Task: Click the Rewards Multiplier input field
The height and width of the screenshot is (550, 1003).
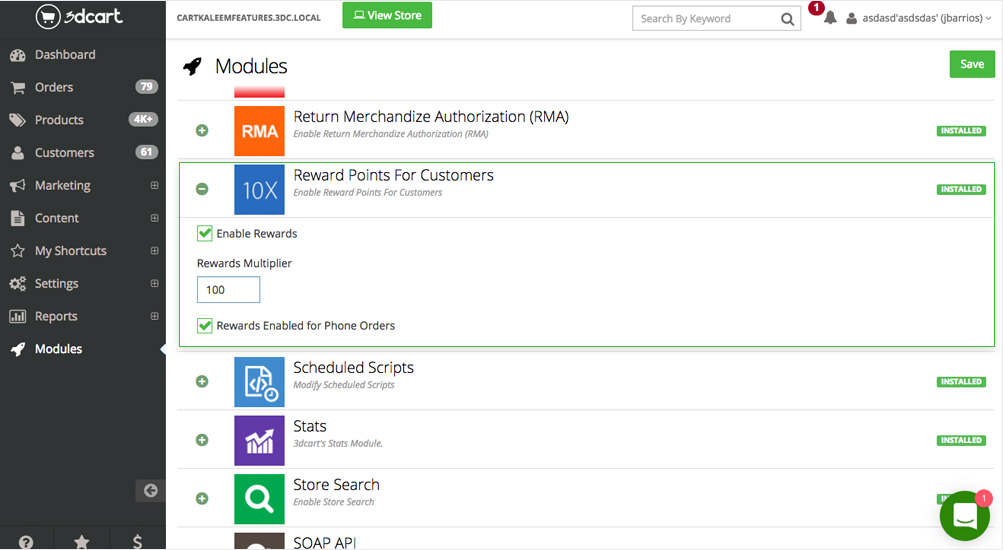Action: 228,290
